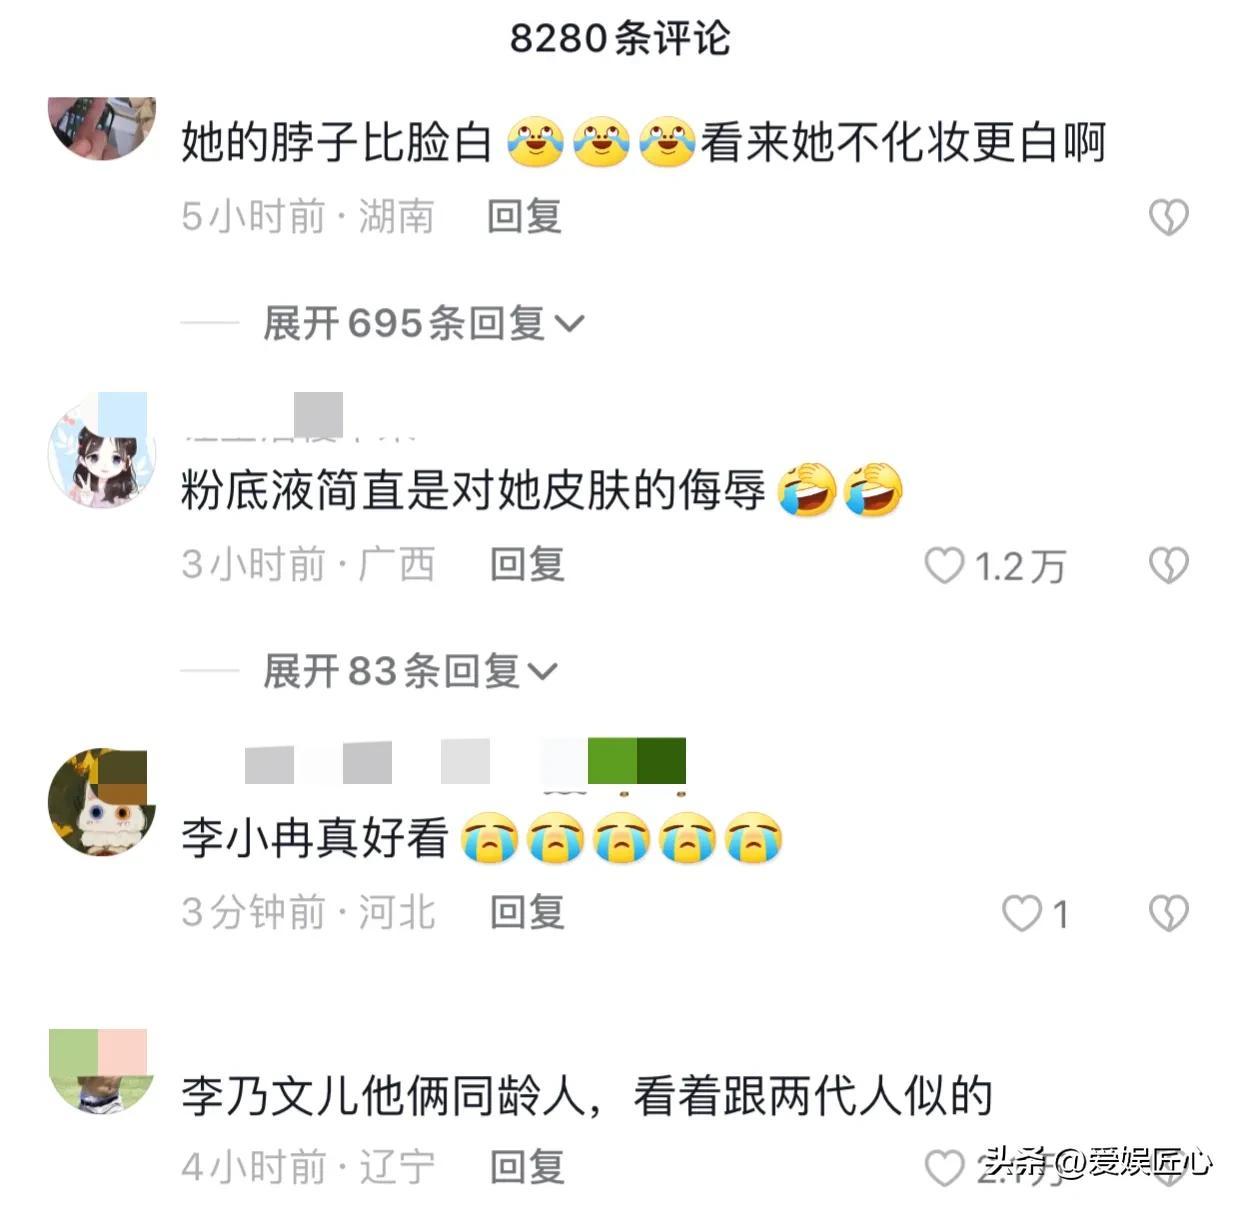This screenshot has height=1205, width=1241.
Task: Reply to the Hunan comment
Action: click(x=524, y=216)
